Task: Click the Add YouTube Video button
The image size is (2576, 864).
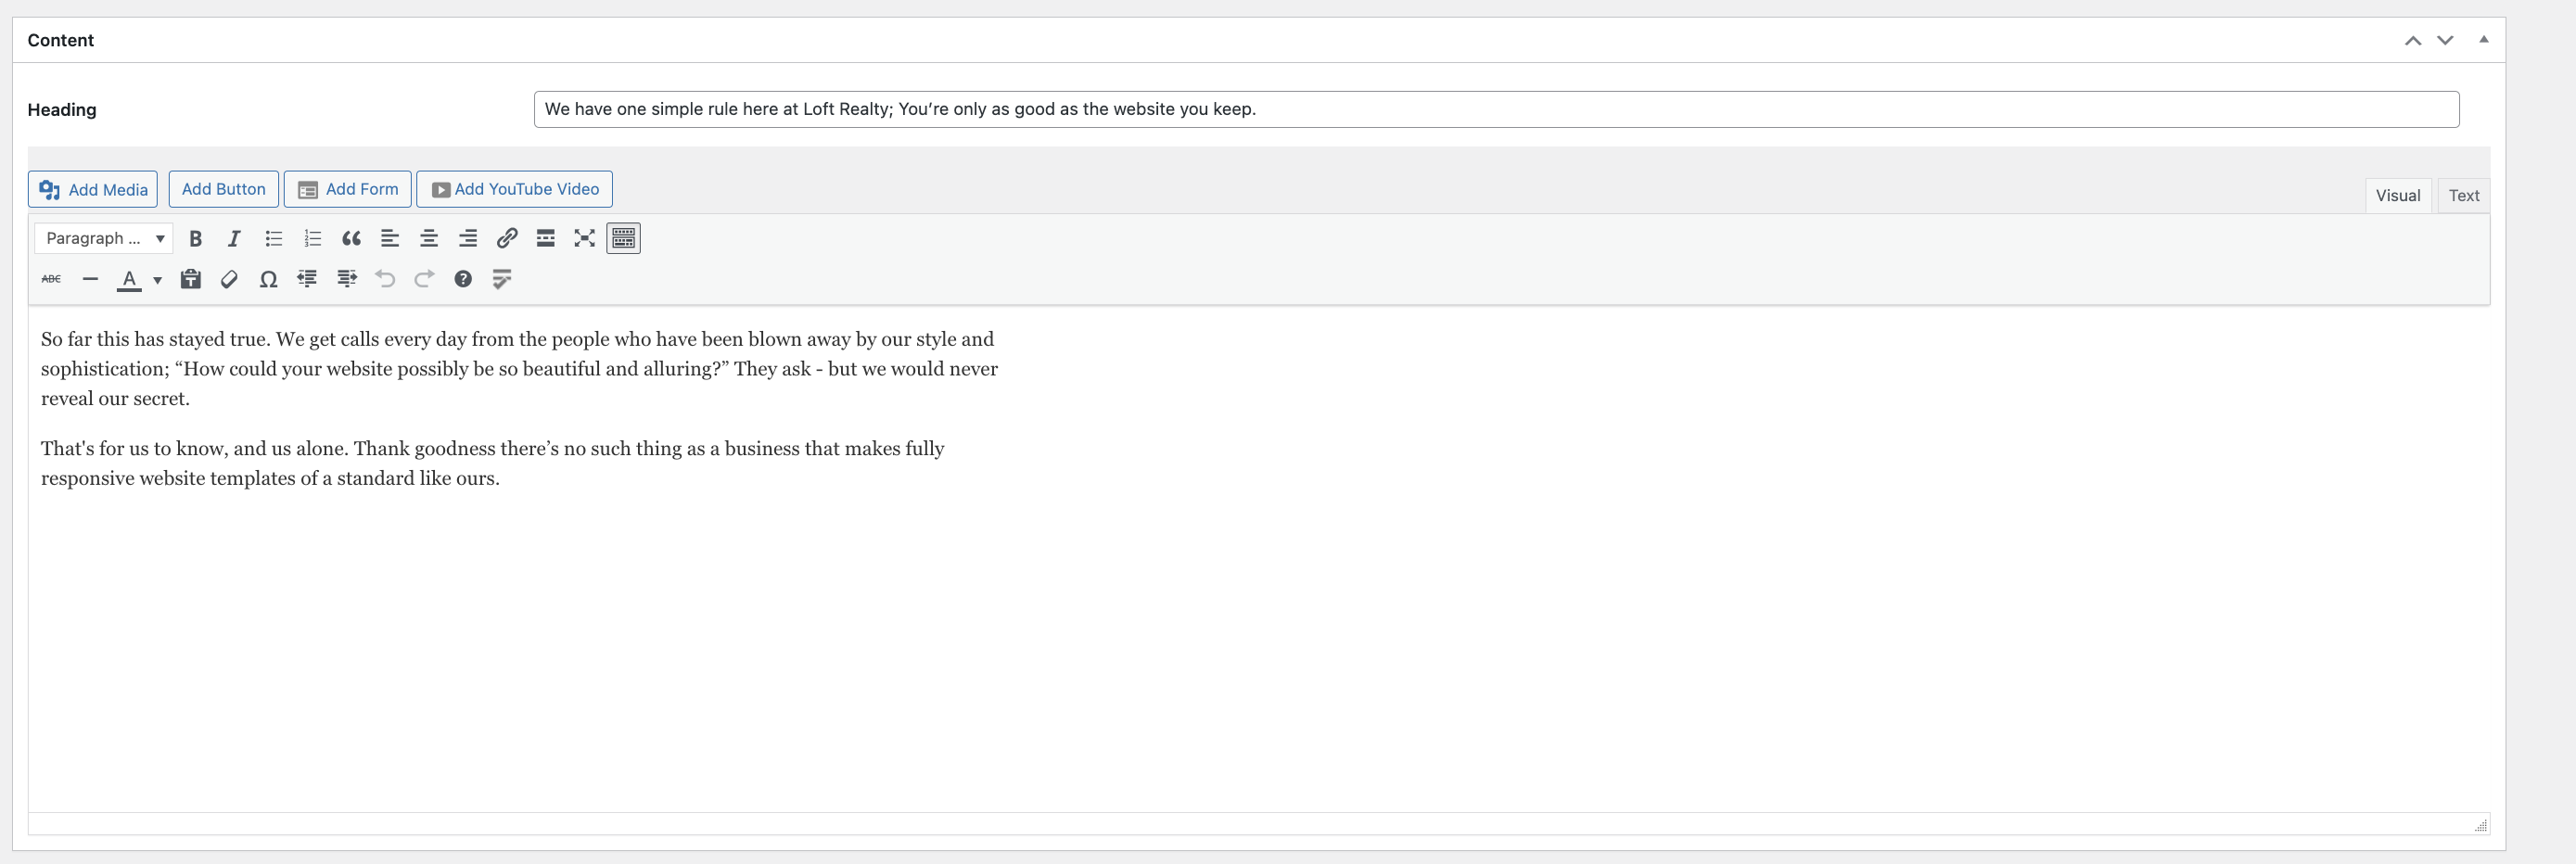Action: coord(515,189)
